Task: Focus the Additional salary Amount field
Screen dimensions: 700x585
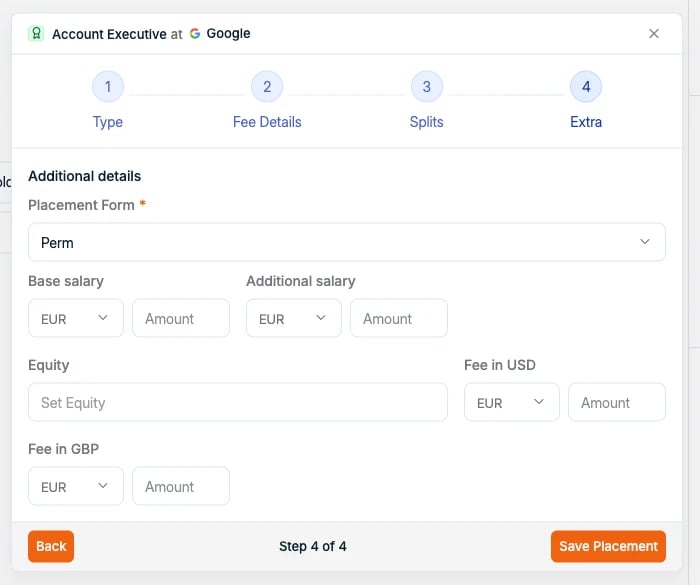Action: pyautogui.click(x=399, y=318)
